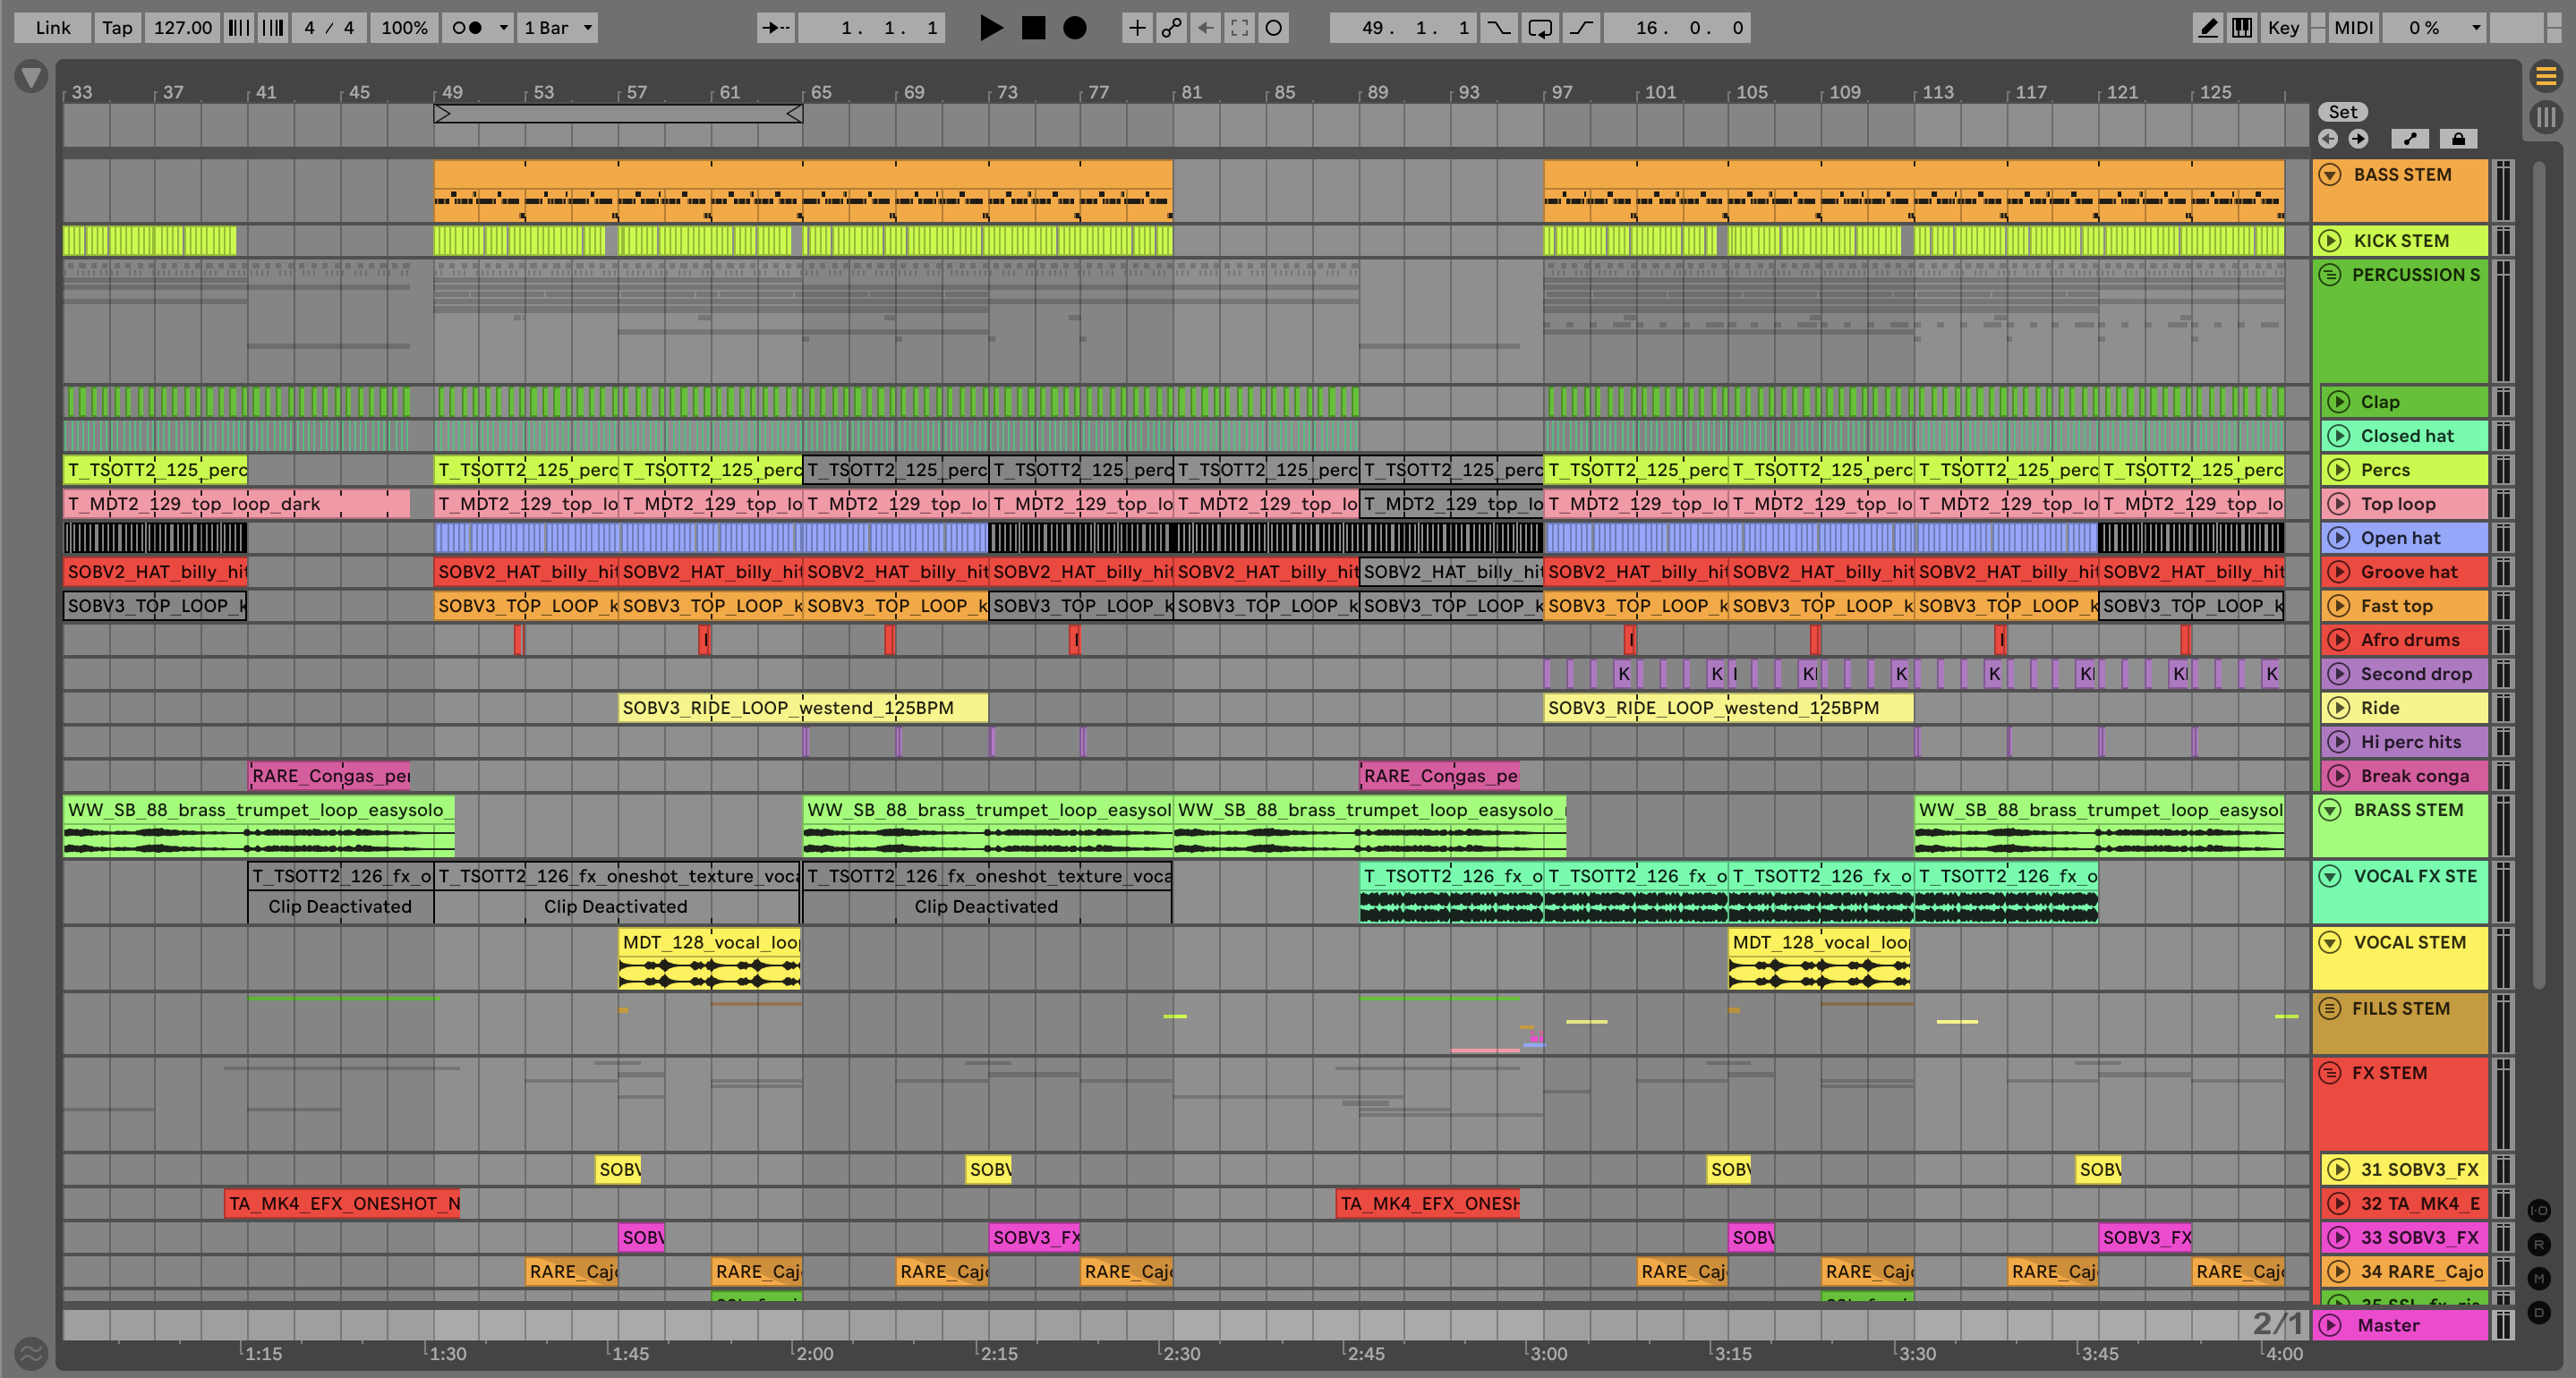Switch to Session View with the vertical-bars icon
This screenshot has width=2576, height=1378.
pyautogui.click(x=2546, y=117)
